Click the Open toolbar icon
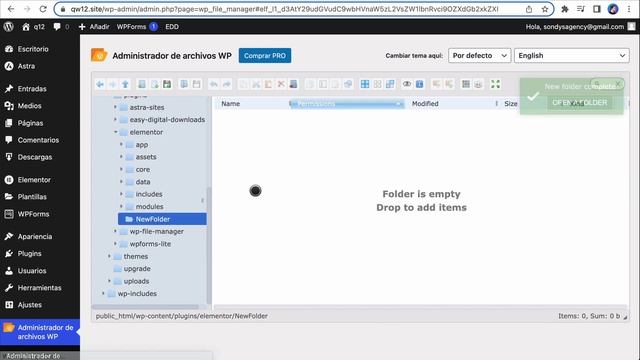 (x=184, y=84)
